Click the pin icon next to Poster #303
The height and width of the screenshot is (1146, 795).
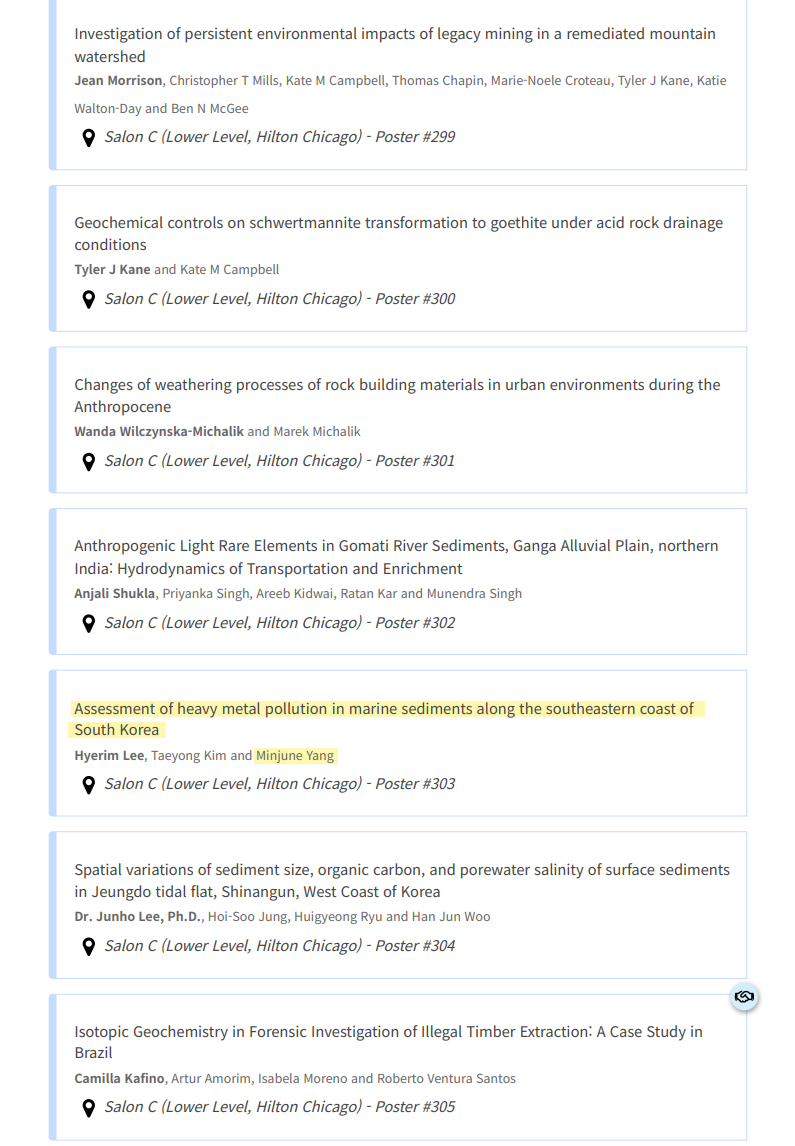tap(88, 784)
